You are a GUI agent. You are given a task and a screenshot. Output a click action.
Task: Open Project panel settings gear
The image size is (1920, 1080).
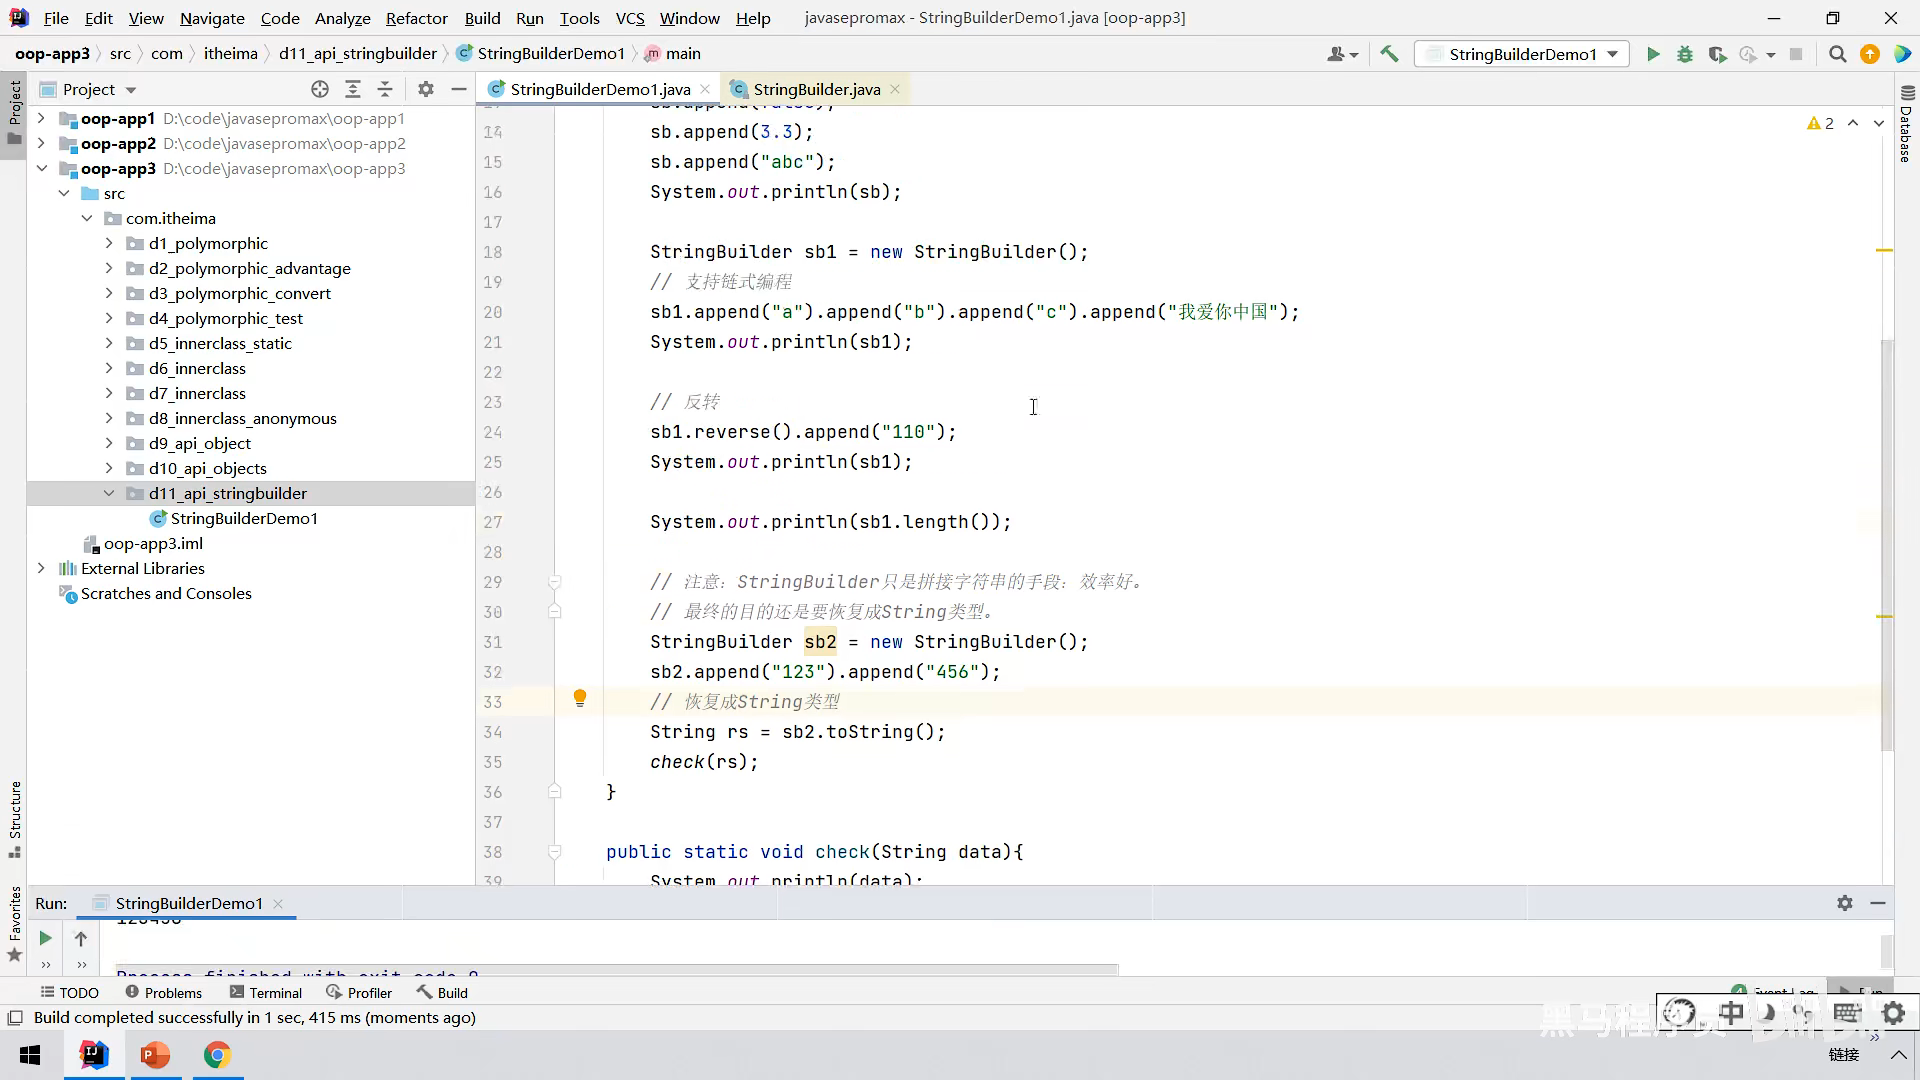click(x=426, y=89)
